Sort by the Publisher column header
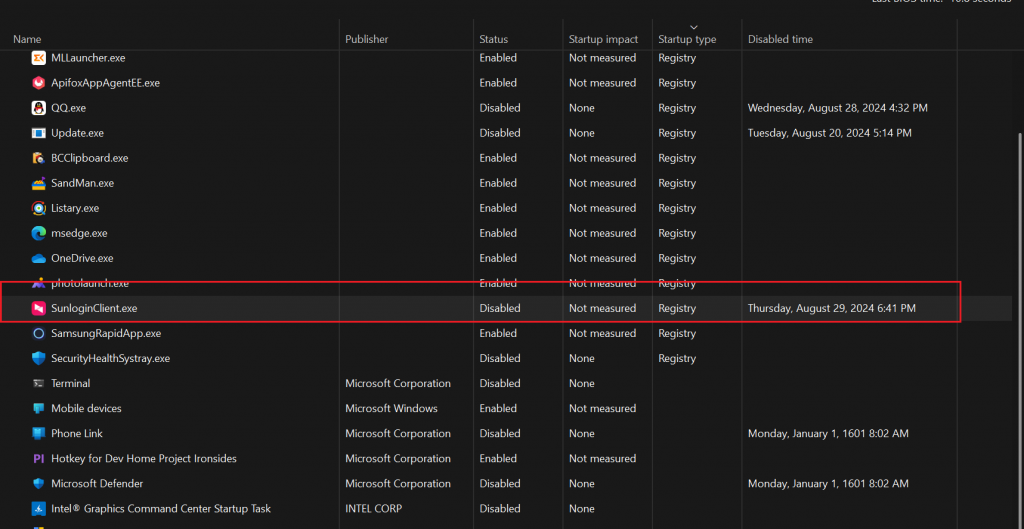The height and width of the screenshot is (529, 1024). (366, 39)
